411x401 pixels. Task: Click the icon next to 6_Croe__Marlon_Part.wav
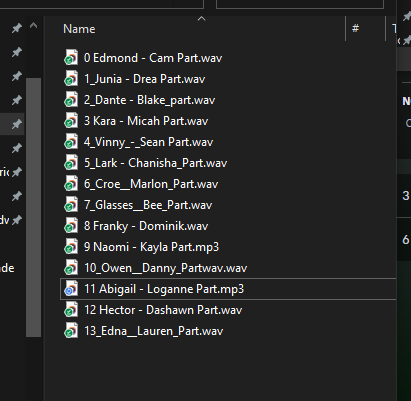(x=71, y=183)
